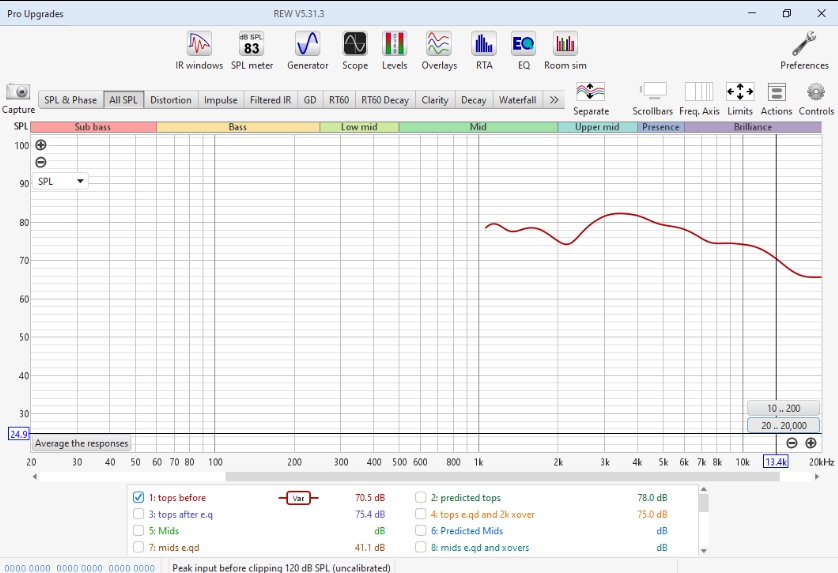838x573 pixels.
Task: Expand more tabs with >> chevron
Action: 554,100
